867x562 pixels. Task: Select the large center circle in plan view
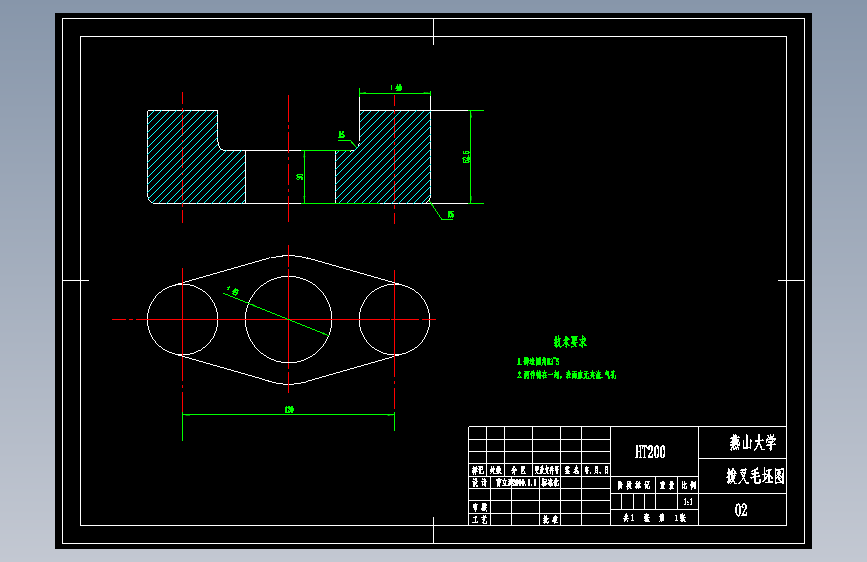[x=289, y=320]
